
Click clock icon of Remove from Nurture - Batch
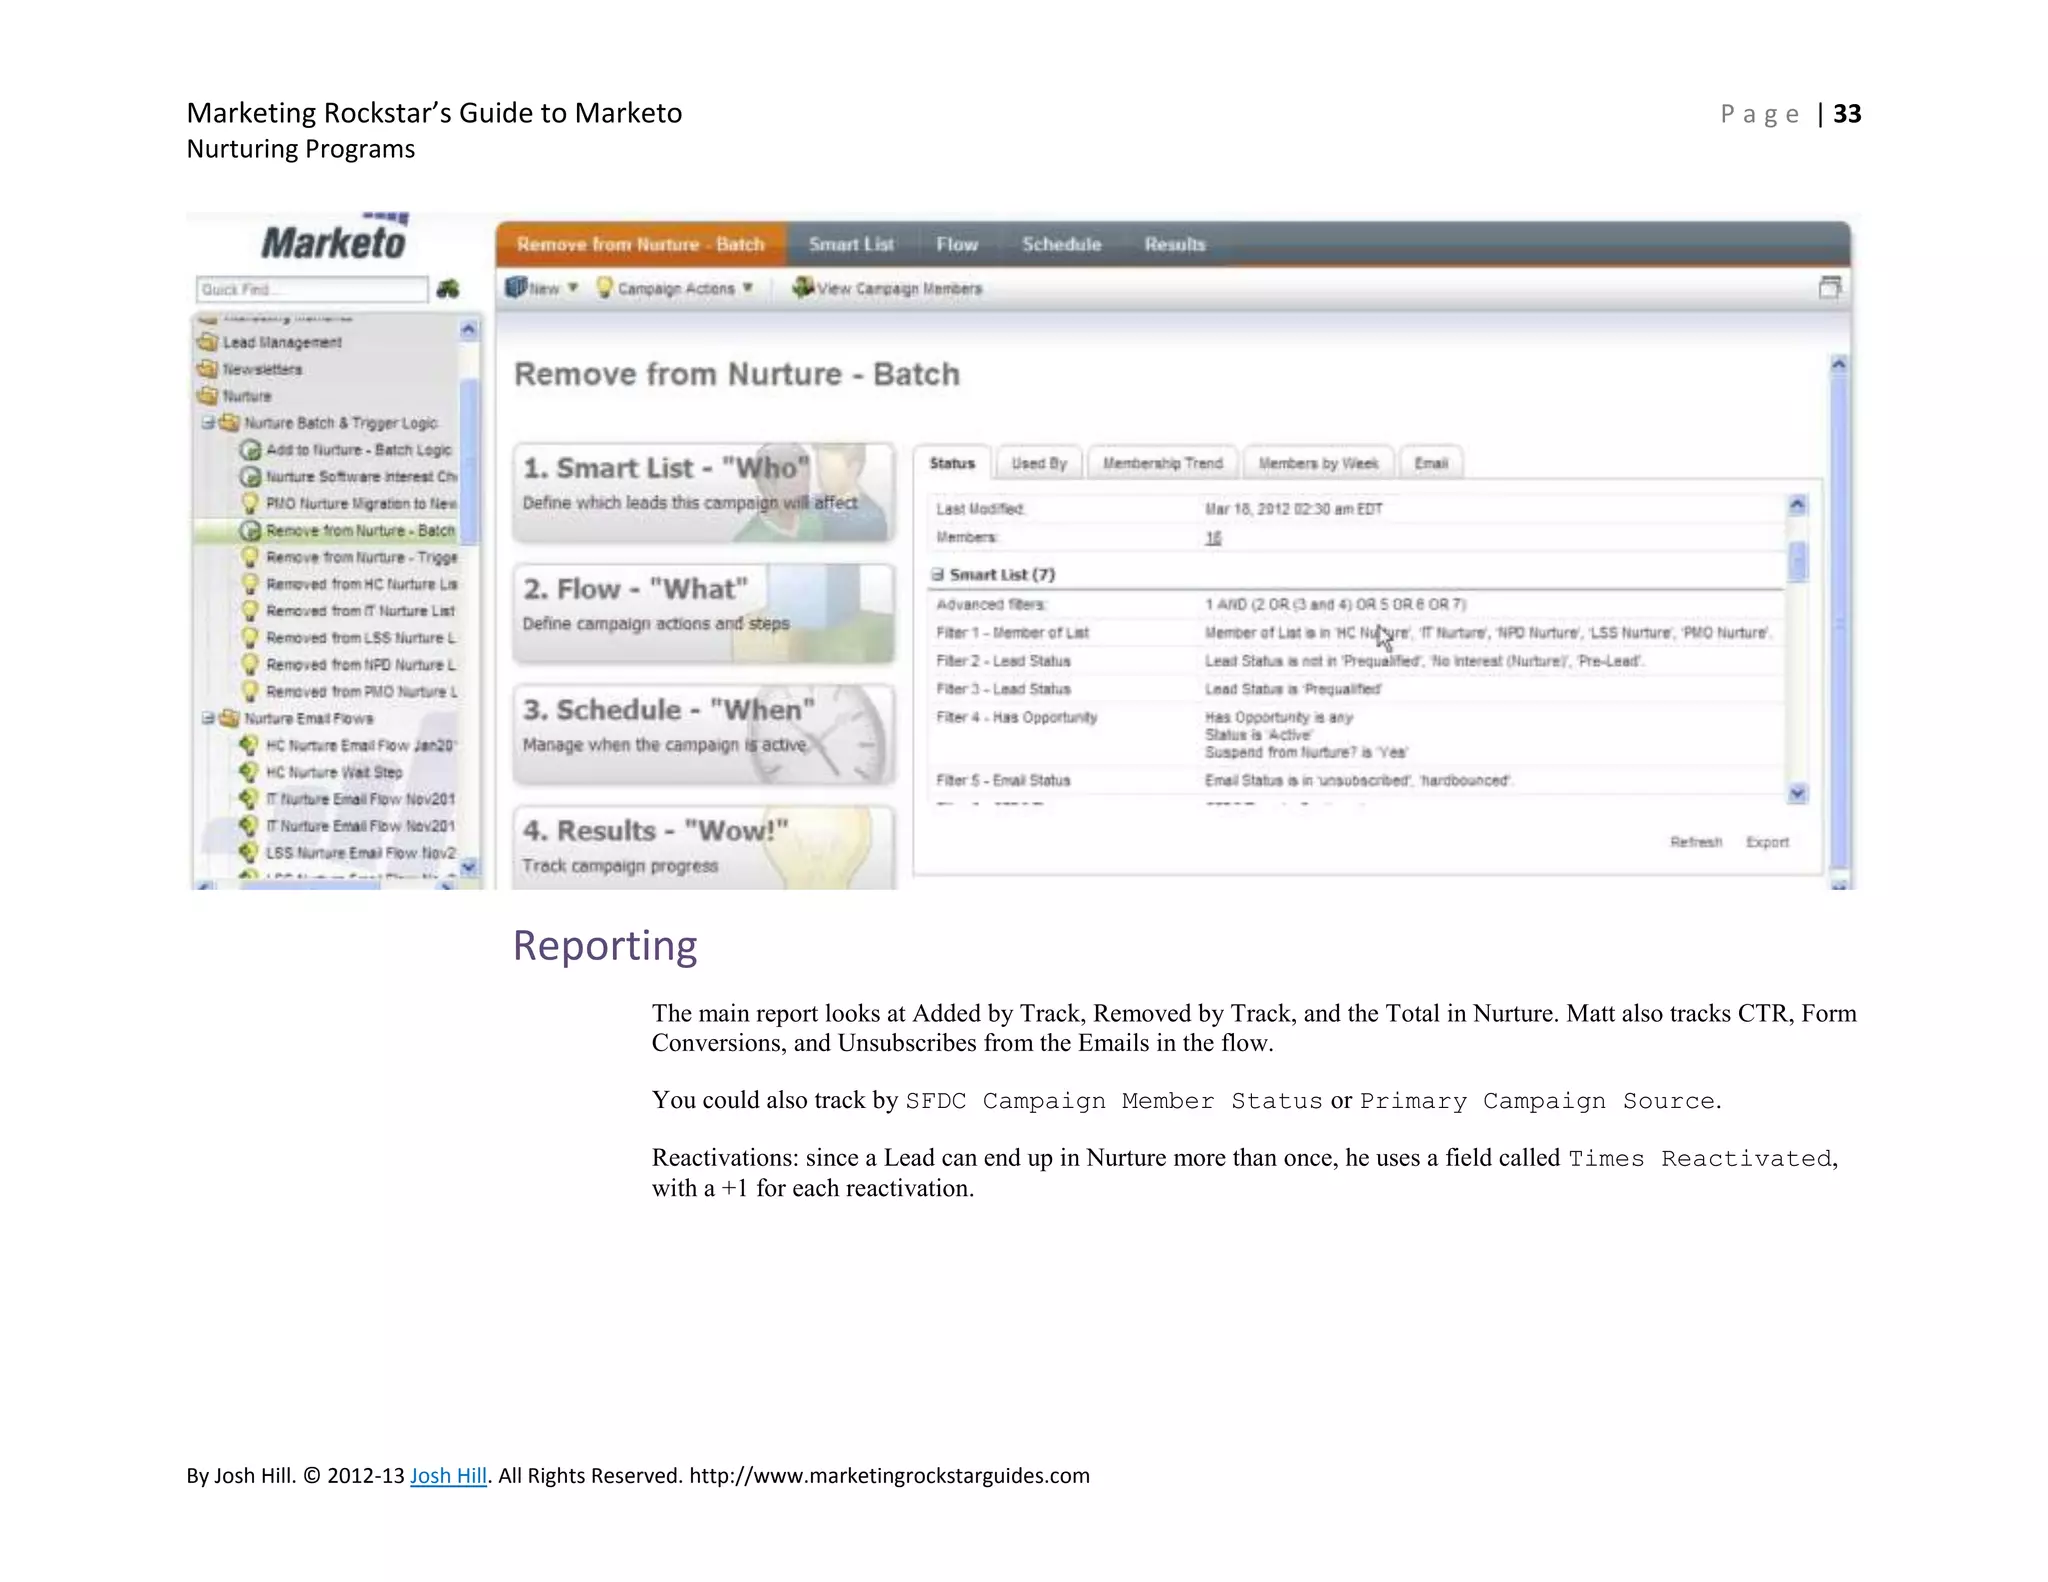(250, 530)
